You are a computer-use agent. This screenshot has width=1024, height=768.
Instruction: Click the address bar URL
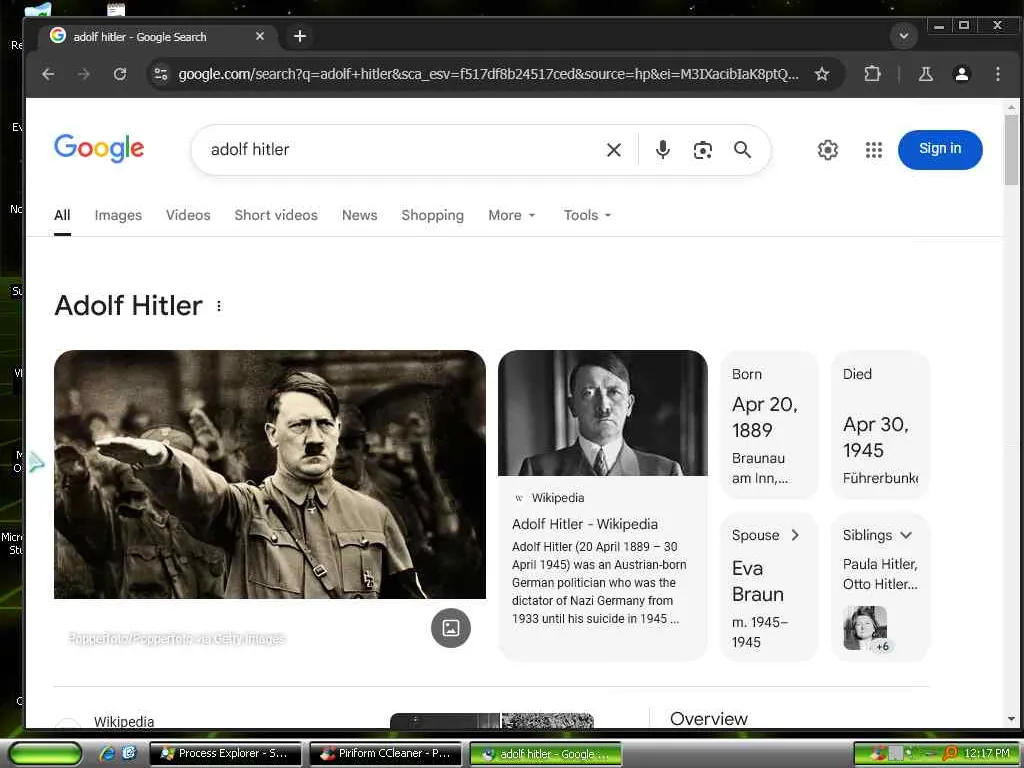pos(488,74)
